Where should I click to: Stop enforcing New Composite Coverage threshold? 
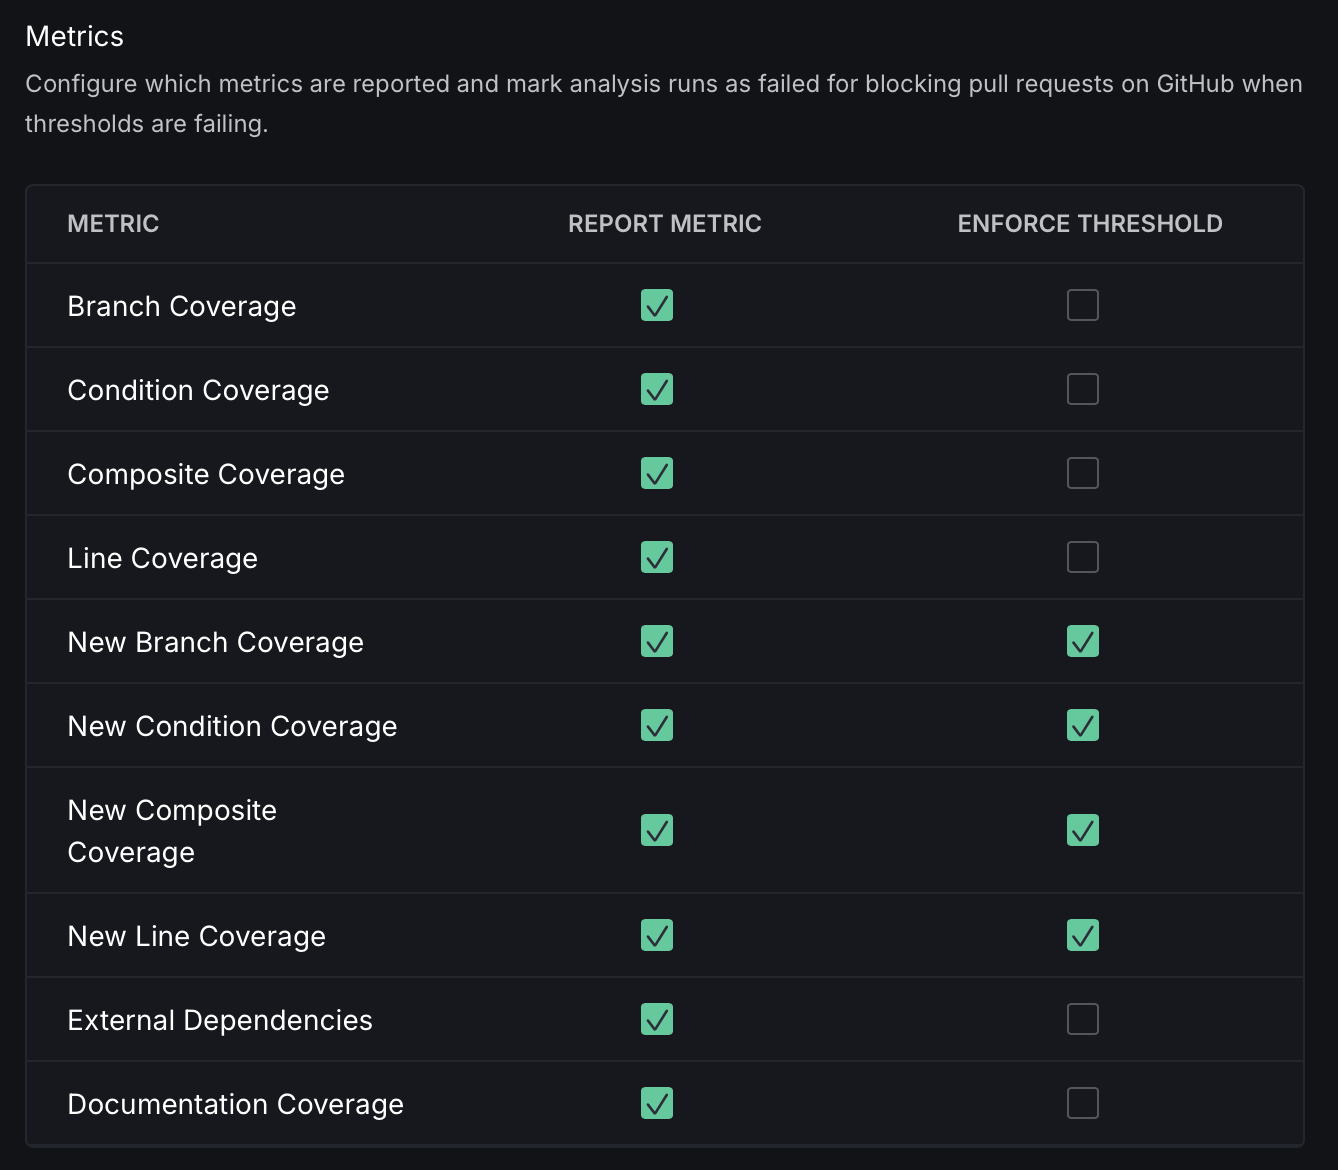click(x=1082, y=830)
